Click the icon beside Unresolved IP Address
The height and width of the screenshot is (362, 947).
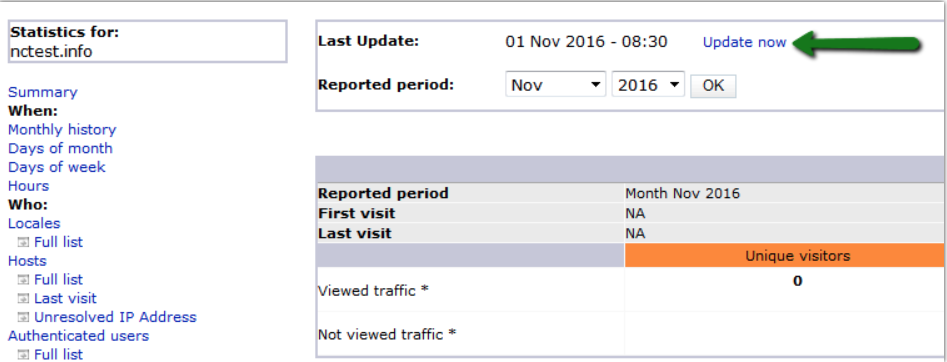tap(24, 317)
